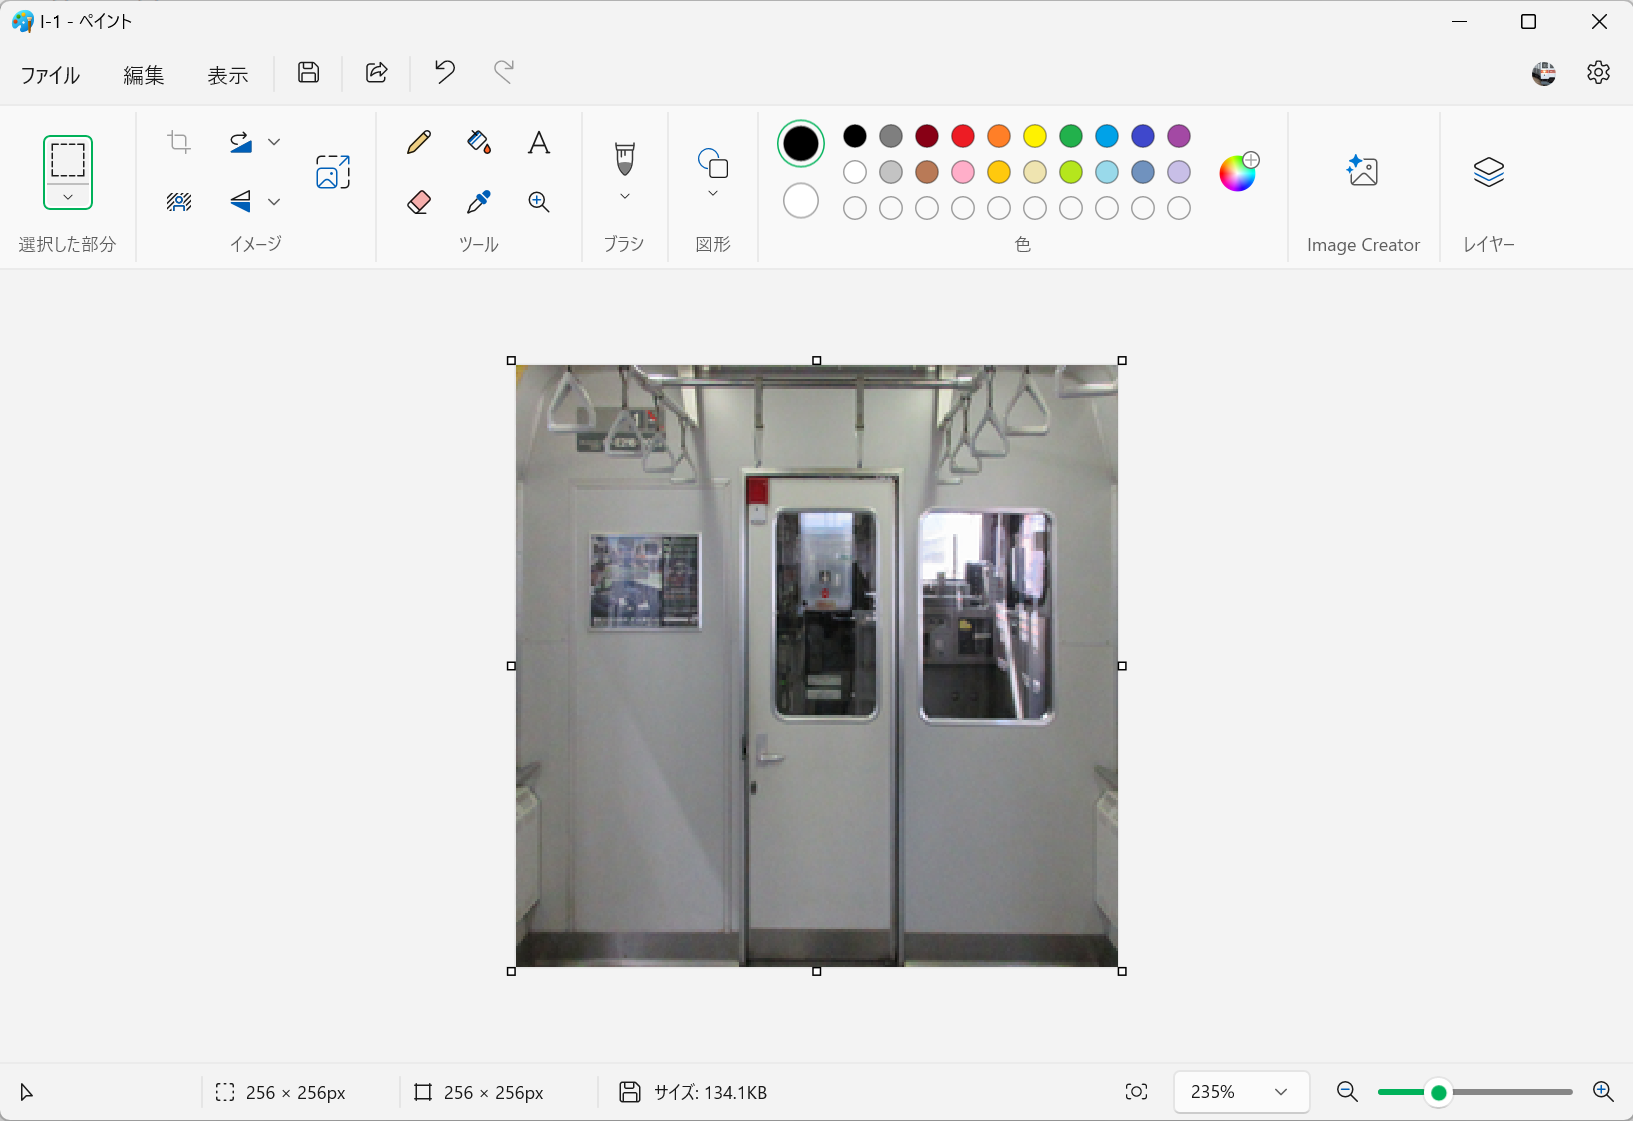Select the rectangular selection tool
1633x1121 pixels.
pos(68,160)
